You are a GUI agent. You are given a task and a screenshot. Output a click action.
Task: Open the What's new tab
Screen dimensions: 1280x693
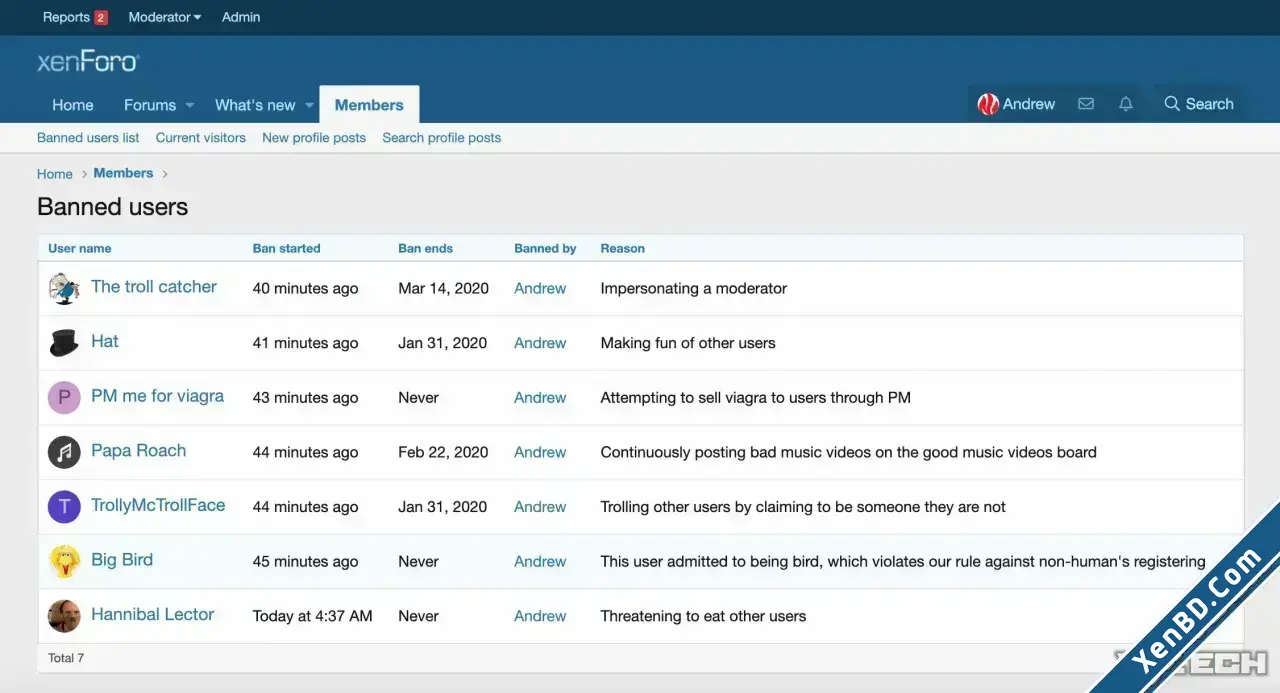[255, 105]
